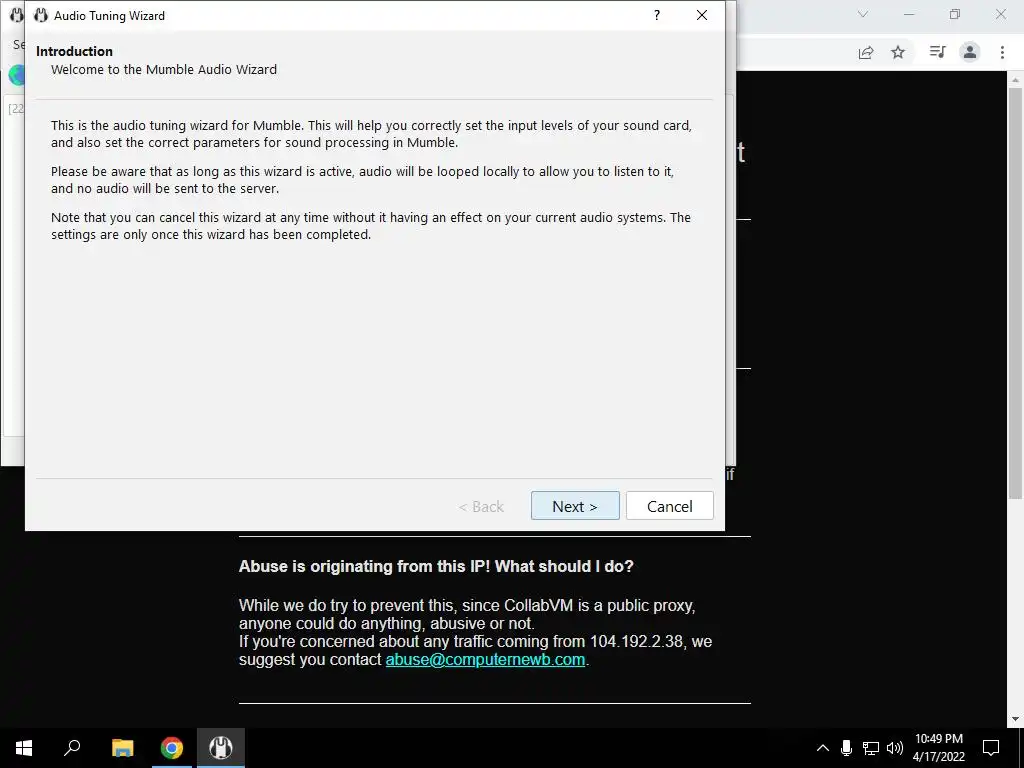Bookmark this page with the star icon
Viewport: 1024px width, 768px height.
point(898,52)
